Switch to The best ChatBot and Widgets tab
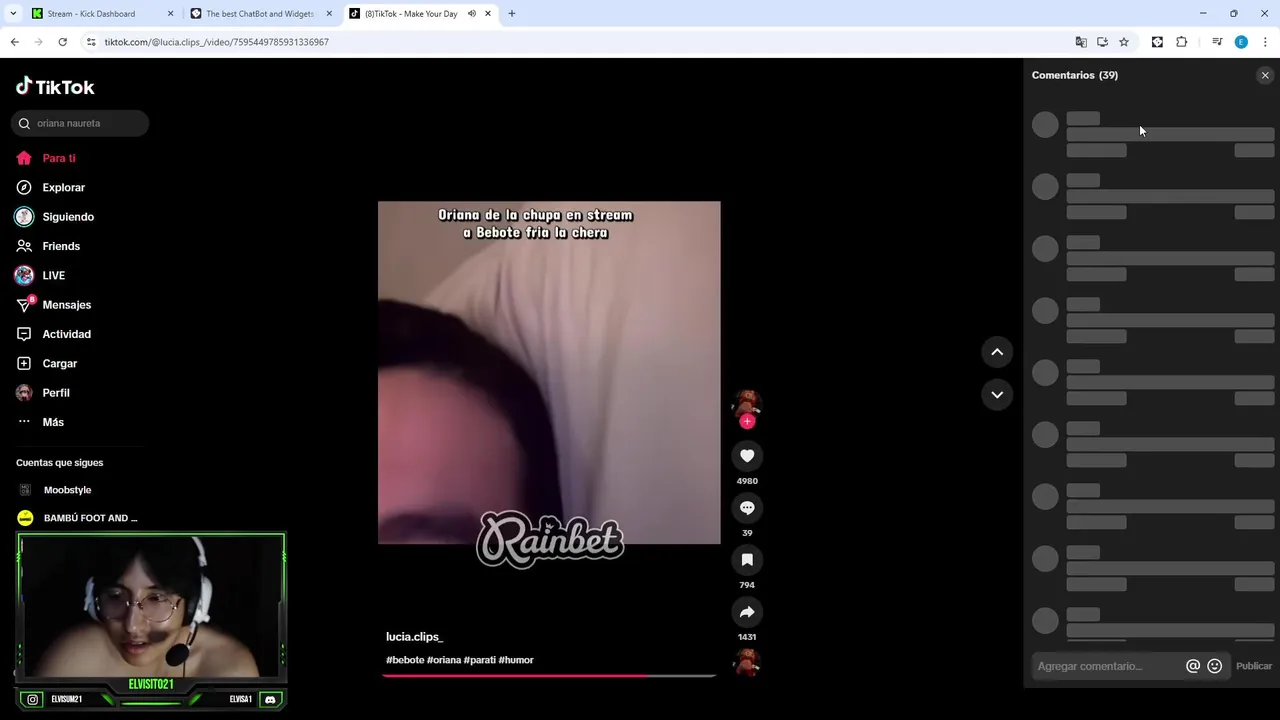This screenshot has height=720, width=1280. [259, 14]
